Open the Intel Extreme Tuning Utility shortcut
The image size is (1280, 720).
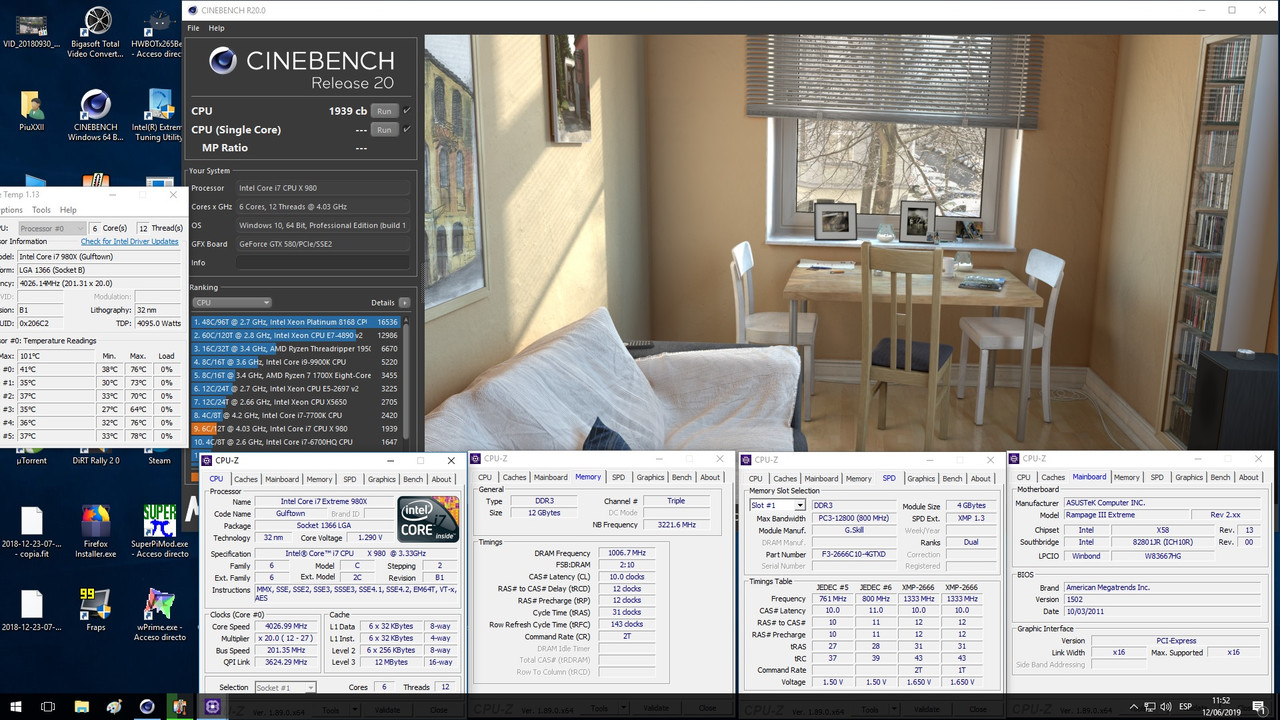tap(159, 114)
